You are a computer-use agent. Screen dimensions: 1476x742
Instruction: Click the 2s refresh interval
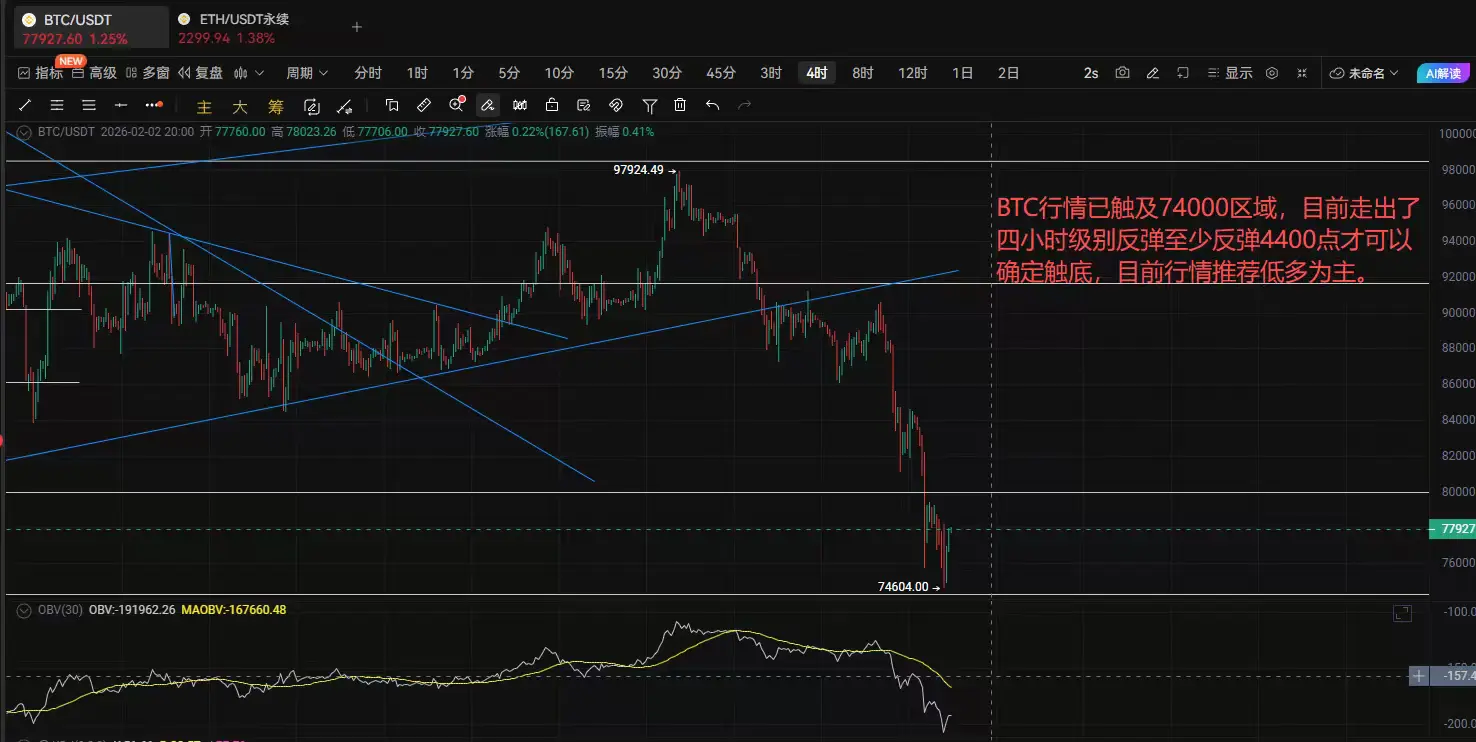pos(1091,73)
